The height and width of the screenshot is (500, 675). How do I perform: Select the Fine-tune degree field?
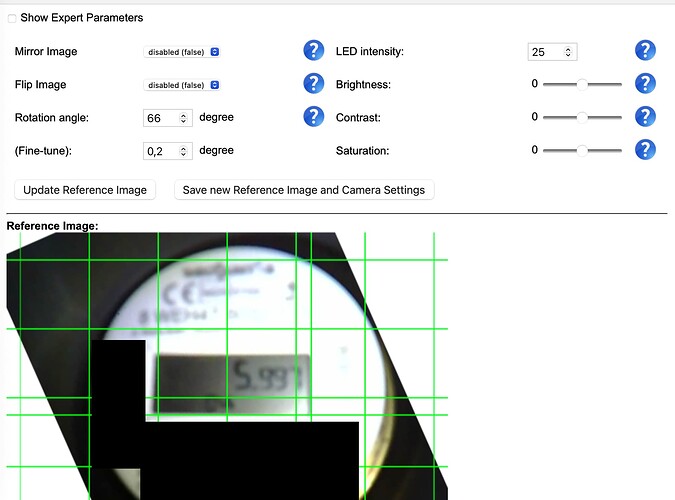tap(160, 151)
